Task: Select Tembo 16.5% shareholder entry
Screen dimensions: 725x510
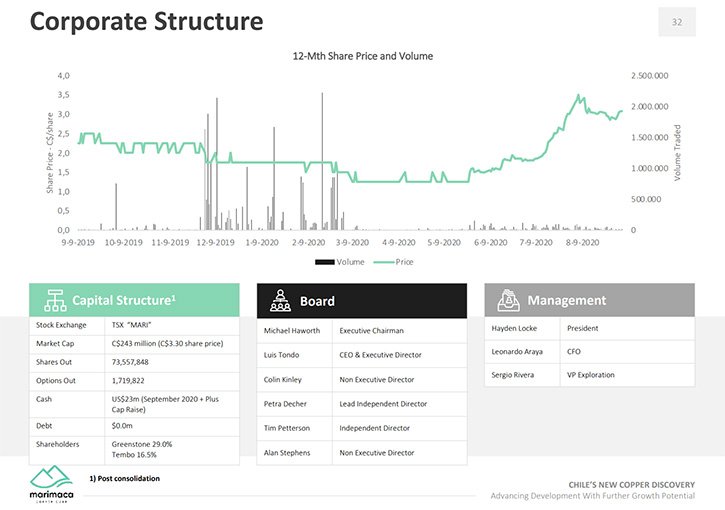Action: coord(134,455)
